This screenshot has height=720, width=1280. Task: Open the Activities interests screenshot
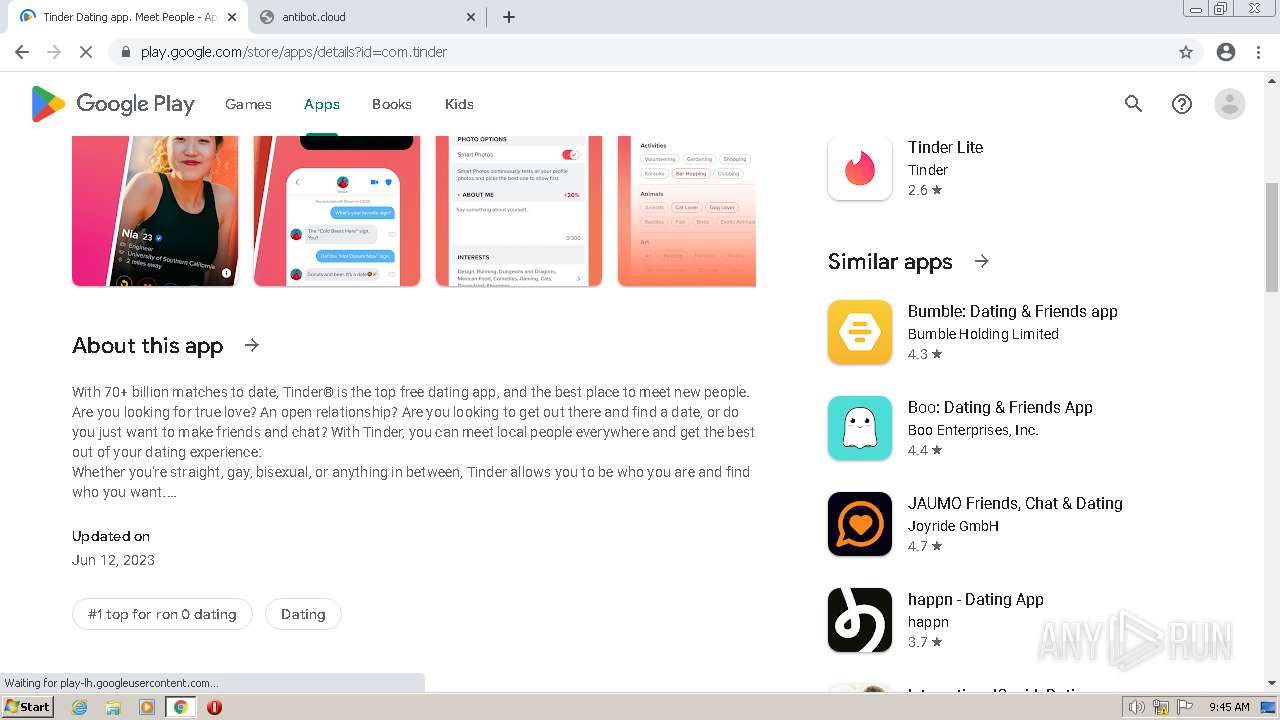coord(687,211)
